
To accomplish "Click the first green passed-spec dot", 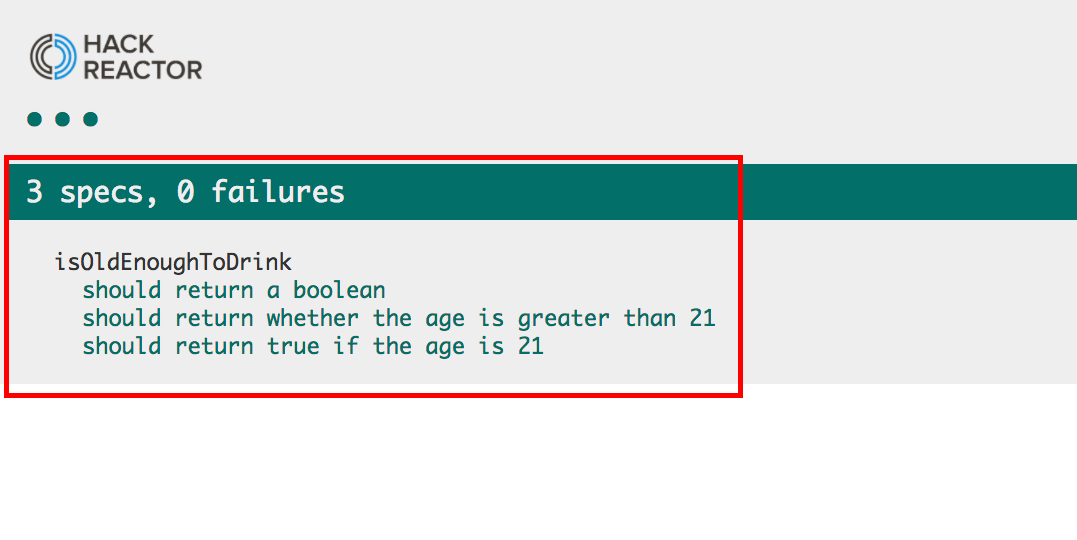I will coord(34,120).
